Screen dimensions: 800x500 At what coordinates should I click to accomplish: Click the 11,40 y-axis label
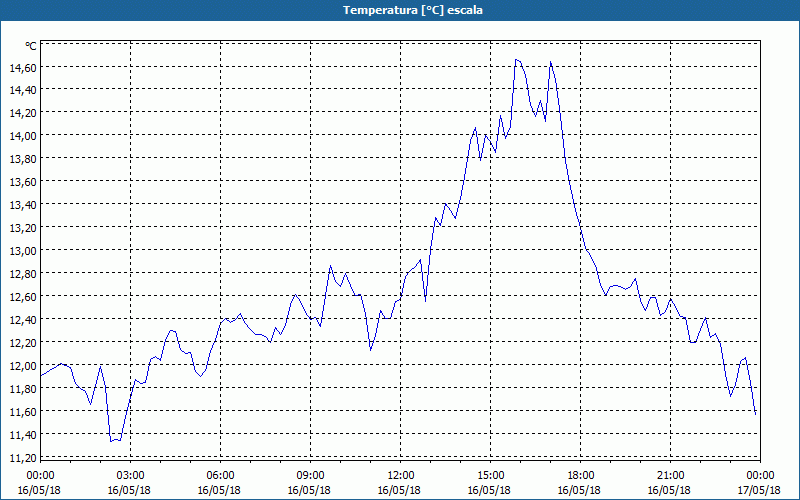(x=23, y=435)
